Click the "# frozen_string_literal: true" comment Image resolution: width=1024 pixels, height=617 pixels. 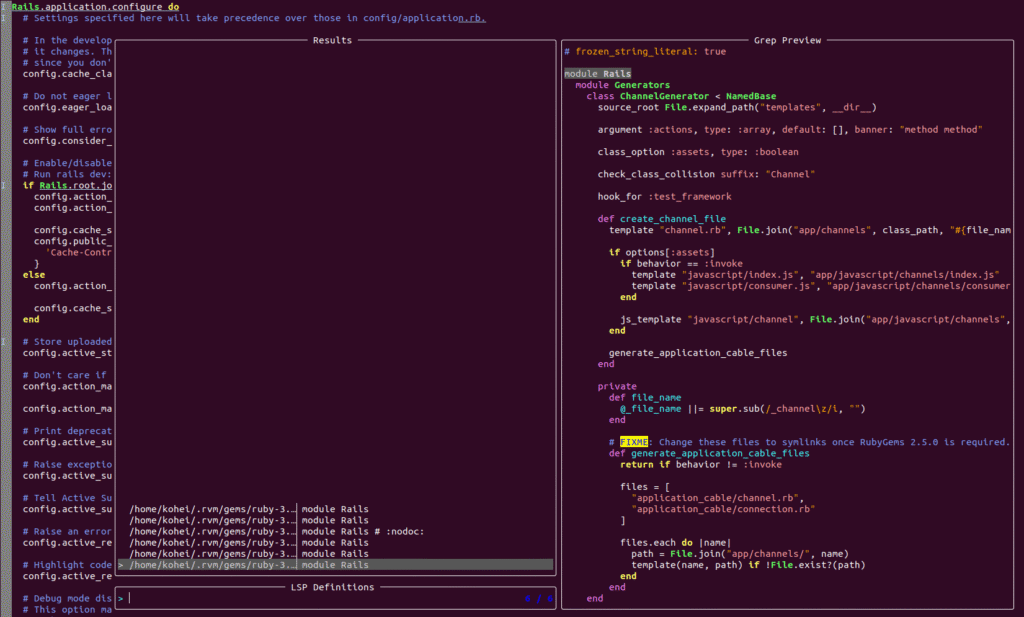645,51
